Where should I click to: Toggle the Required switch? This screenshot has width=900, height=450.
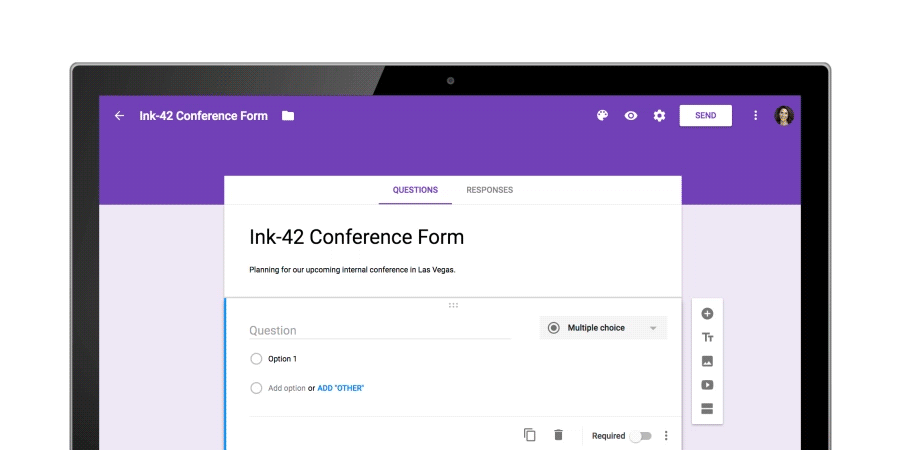click(x=640, y=436)
